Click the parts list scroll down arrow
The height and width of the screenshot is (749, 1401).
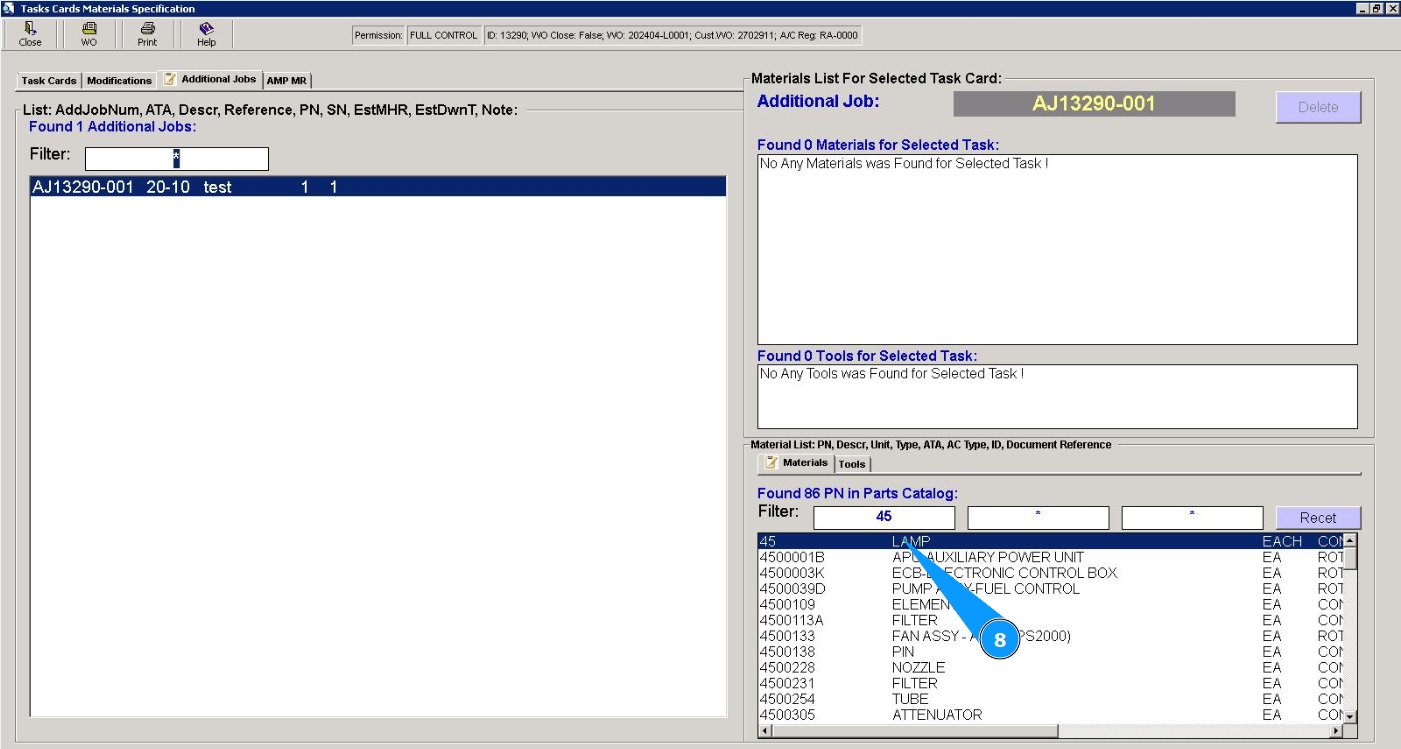(x=1349, y=716)
